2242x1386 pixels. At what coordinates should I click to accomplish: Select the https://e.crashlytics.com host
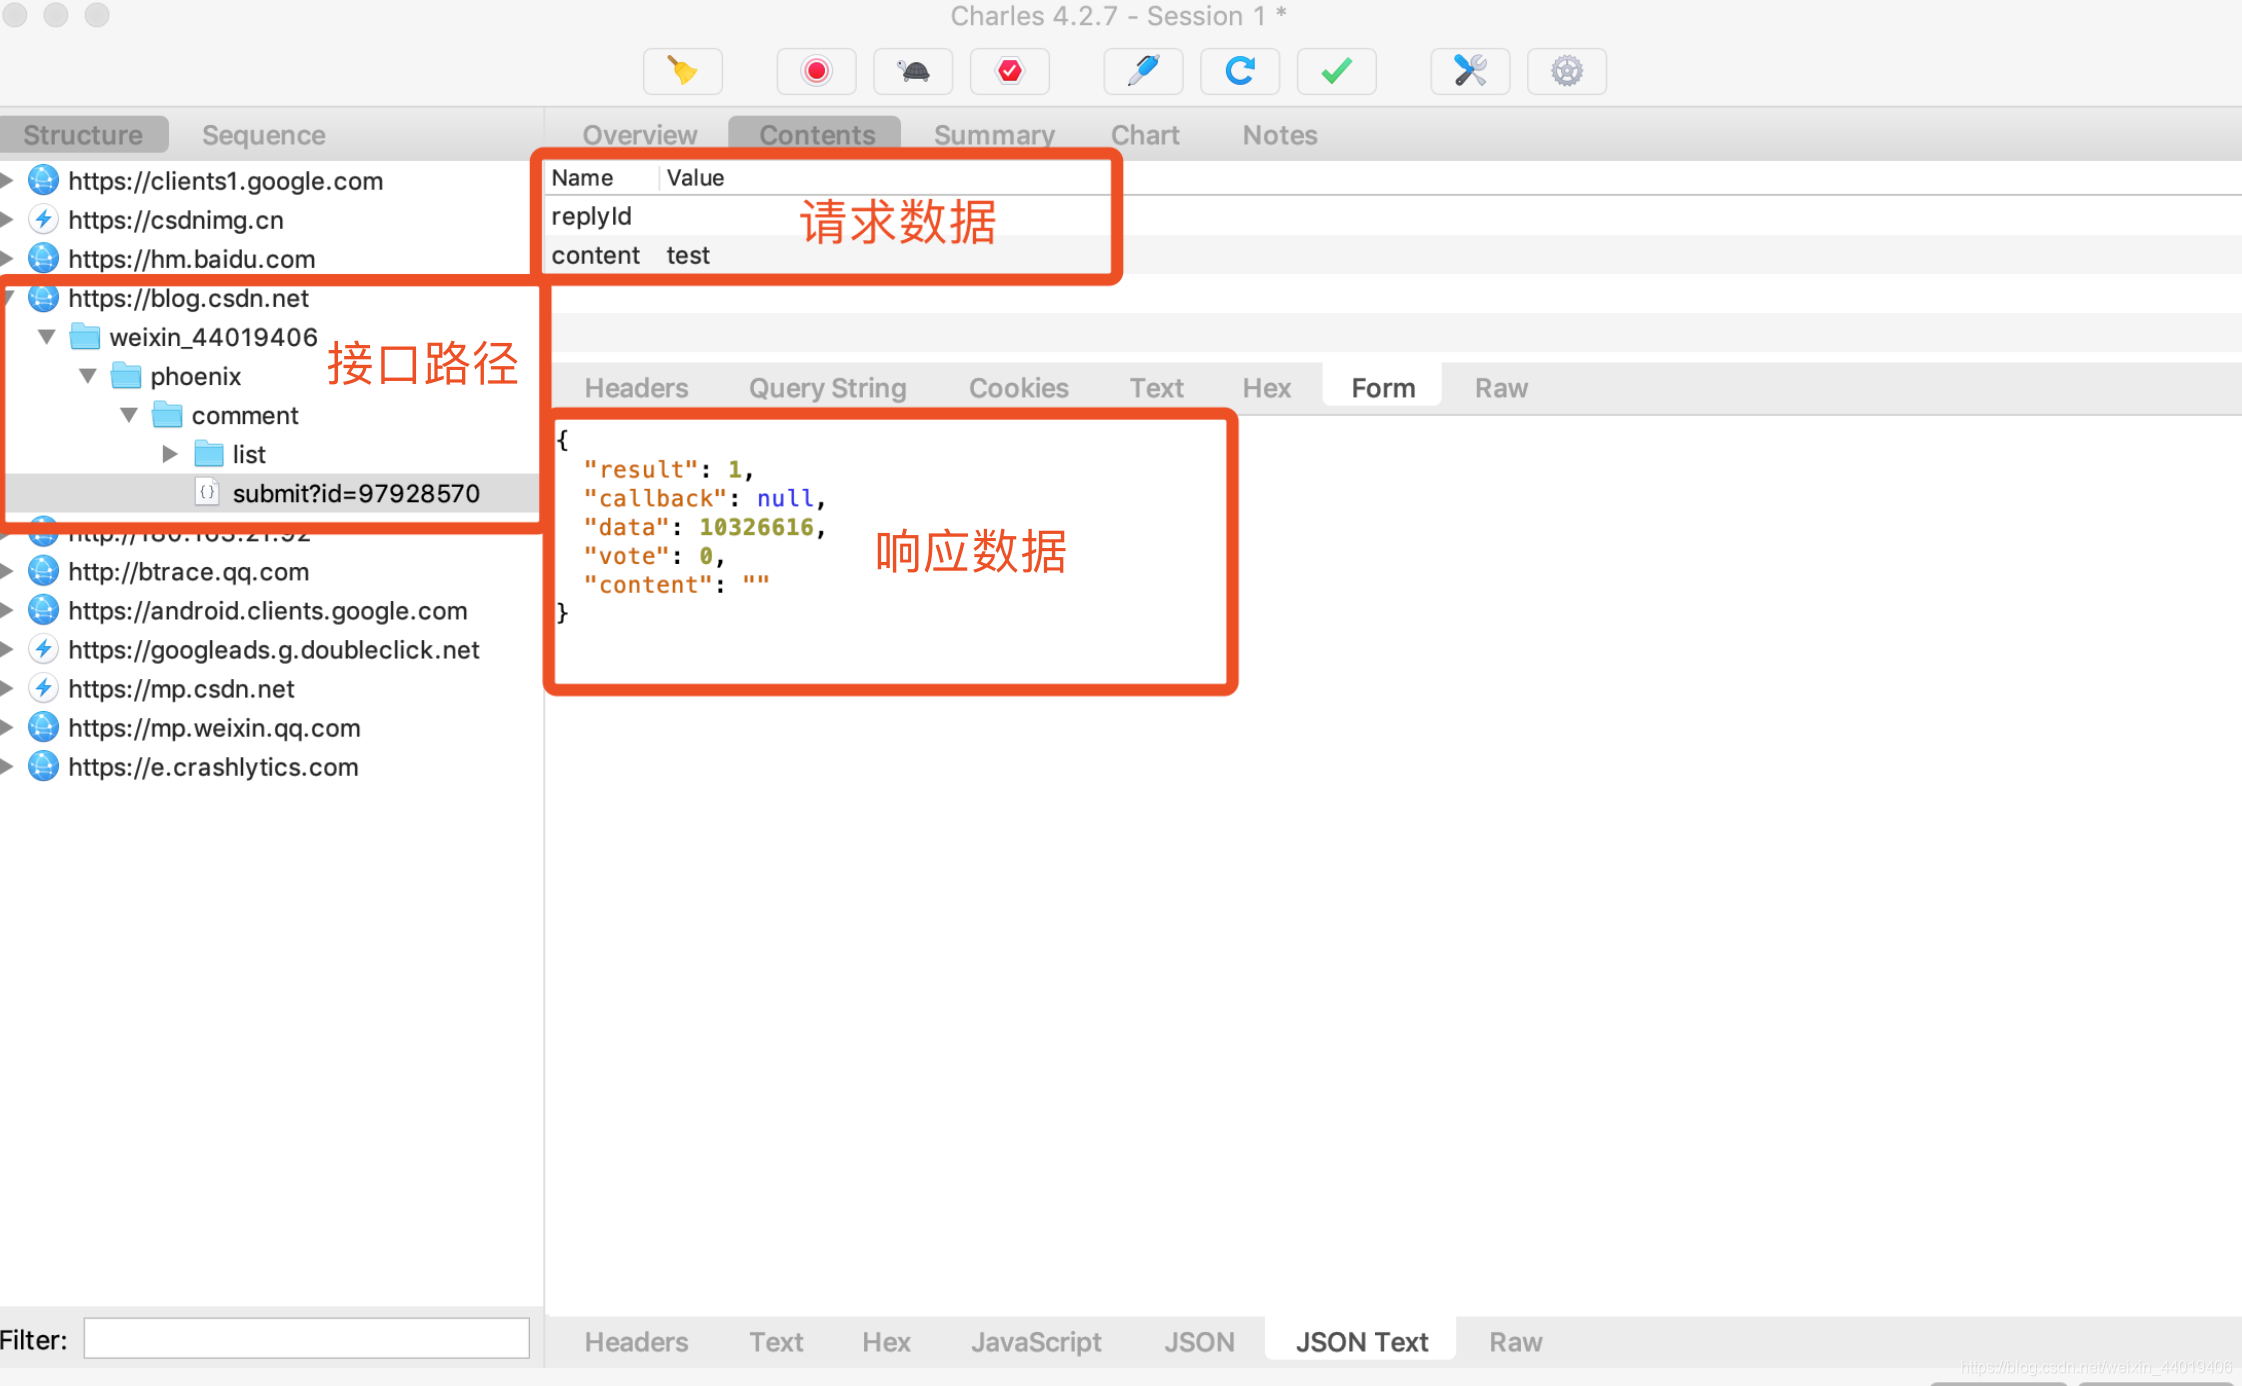(x=213, y=767)
